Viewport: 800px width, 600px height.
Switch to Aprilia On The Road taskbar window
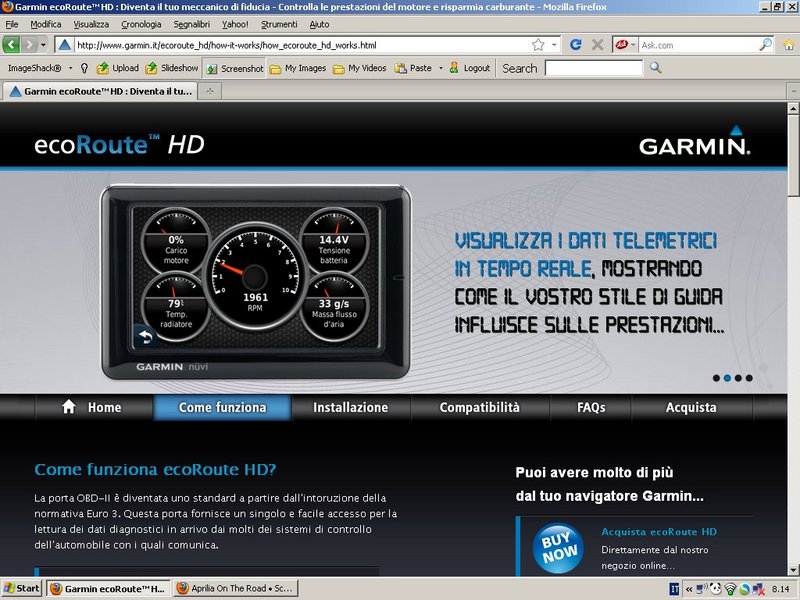pyautogui.click(x=235, y=588)
